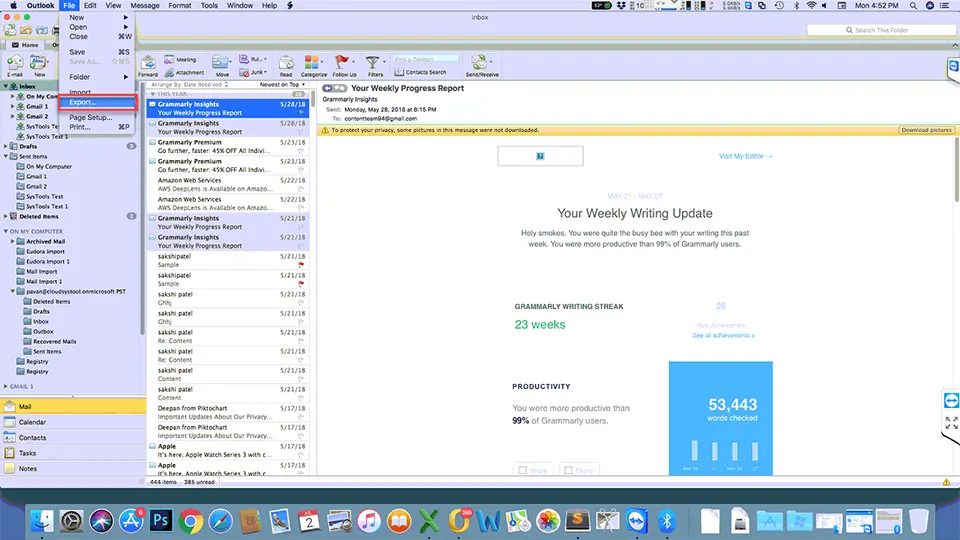Open the Deepan from Piktochart first email
This screenshot has width=960, height=540.
pyautogui.click(x=228, y=412)
